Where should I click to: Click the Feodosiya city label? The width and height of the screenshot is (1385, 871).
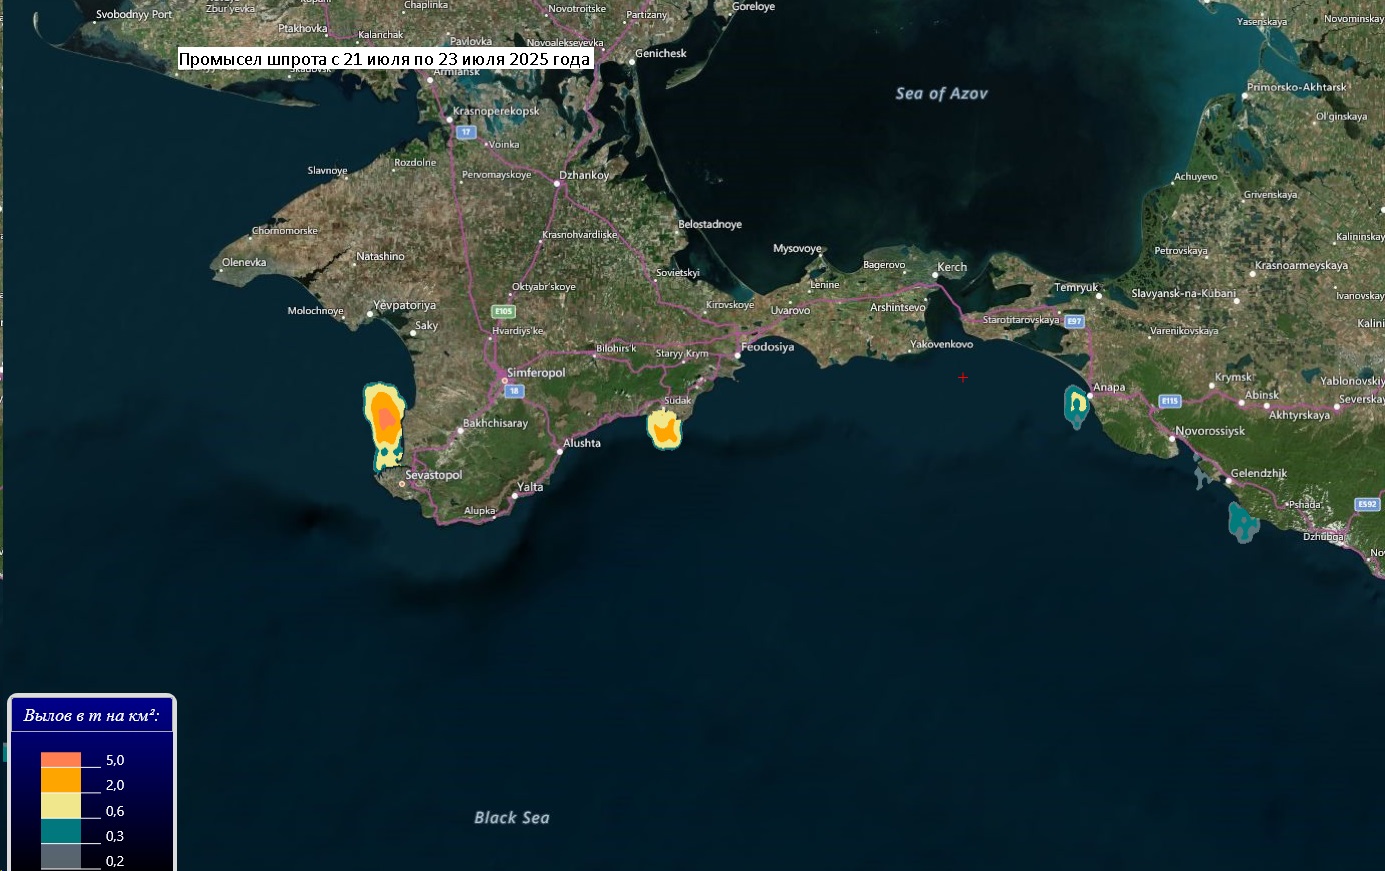[767, 347]
